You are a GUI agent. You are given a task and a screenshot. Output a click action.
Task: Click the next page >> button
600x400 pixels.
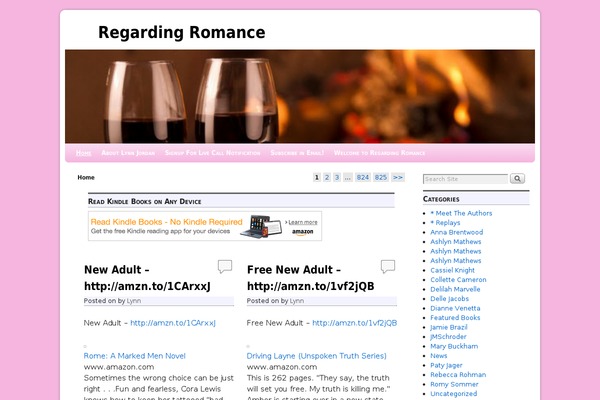point(398,177)
